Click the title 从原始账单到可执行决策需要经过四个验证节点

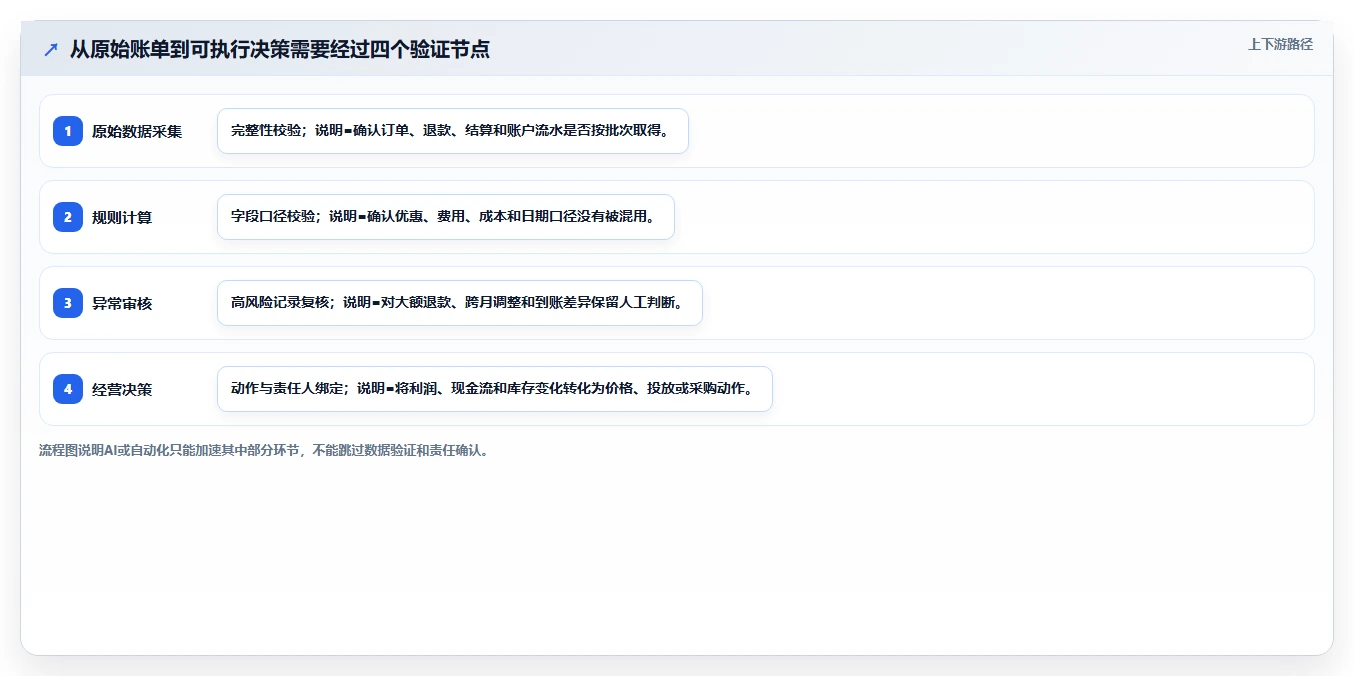(280, 49)
